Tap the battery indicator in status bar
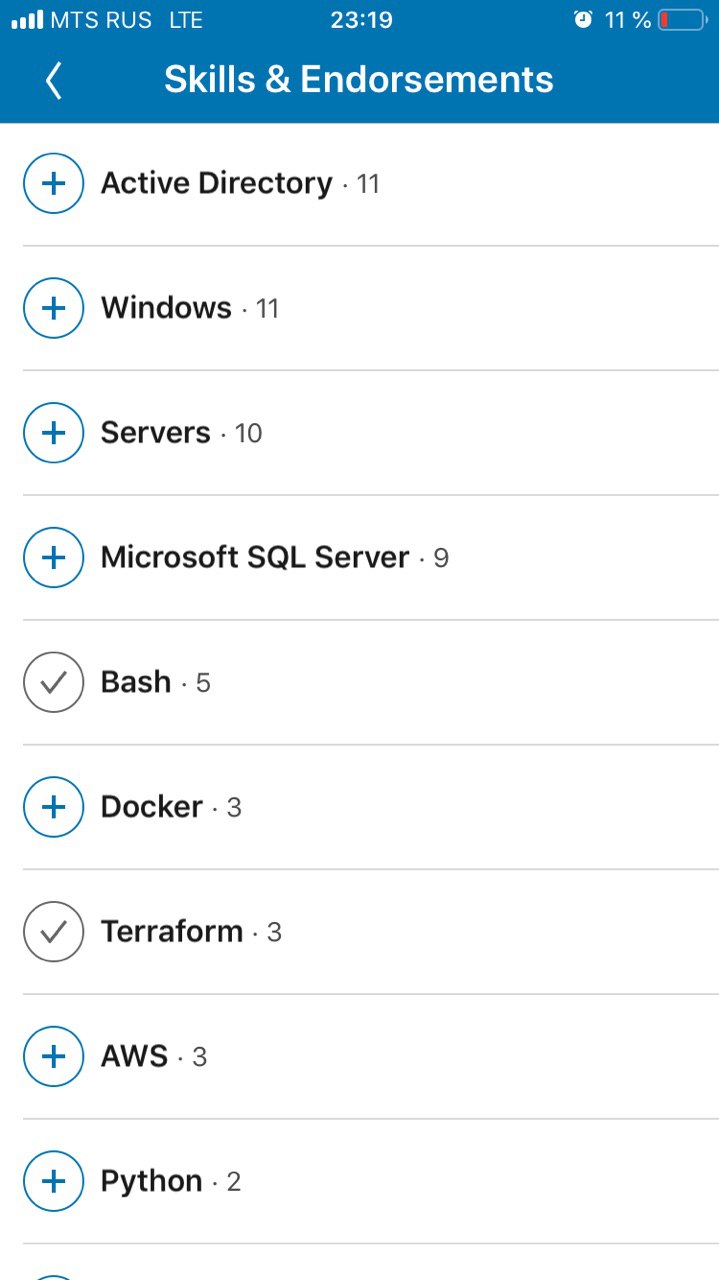Image resolution: width=719 pixels, height=1280 pixels. click(x=682, y=20)
